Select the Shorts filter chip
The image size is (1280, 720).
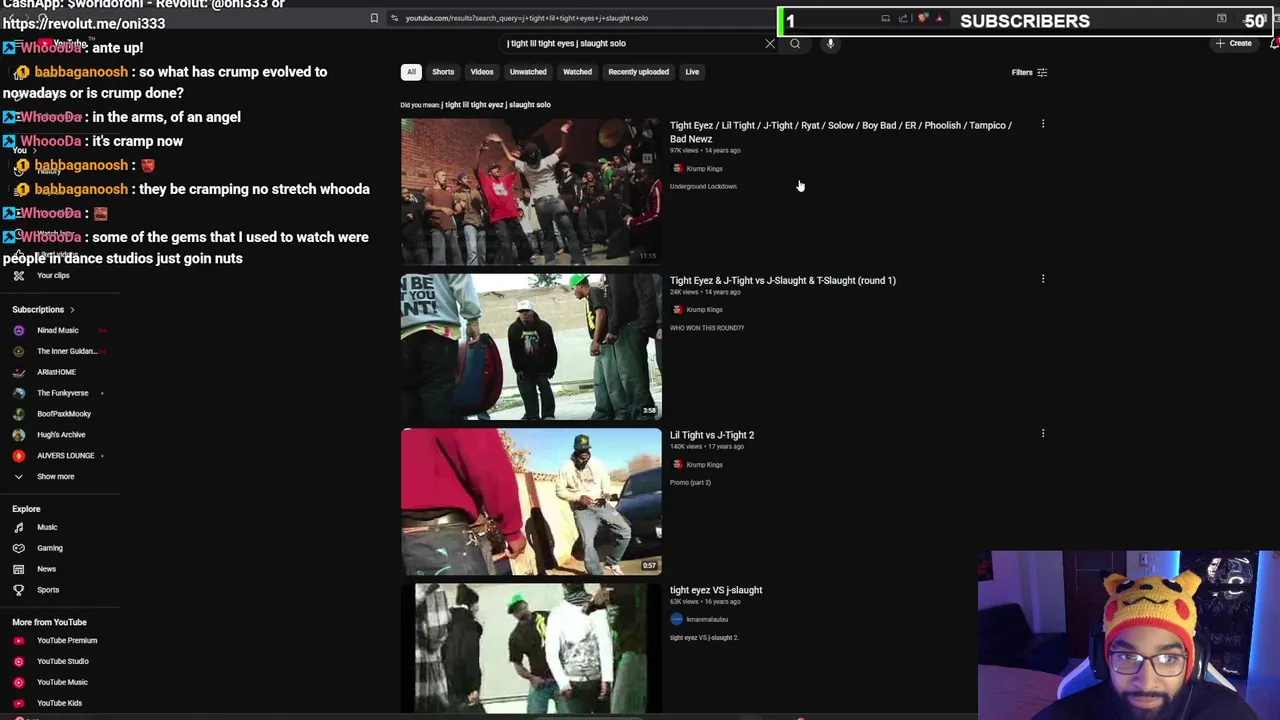443,72
